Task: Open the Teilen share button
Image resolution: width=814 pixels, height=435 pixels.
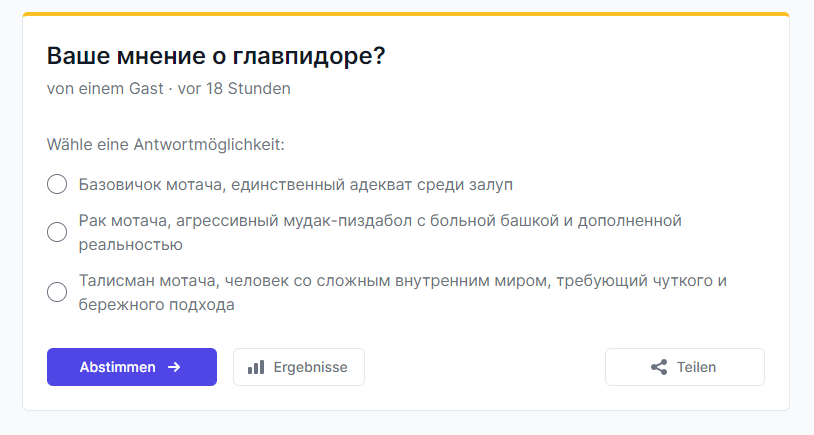Action: coord(685,367)
